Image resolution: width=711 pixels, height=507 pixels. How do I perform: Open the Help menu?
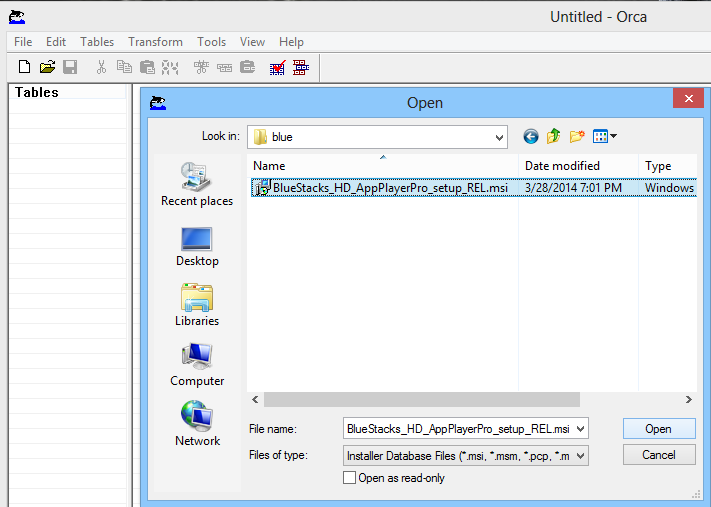pos(291,42)
